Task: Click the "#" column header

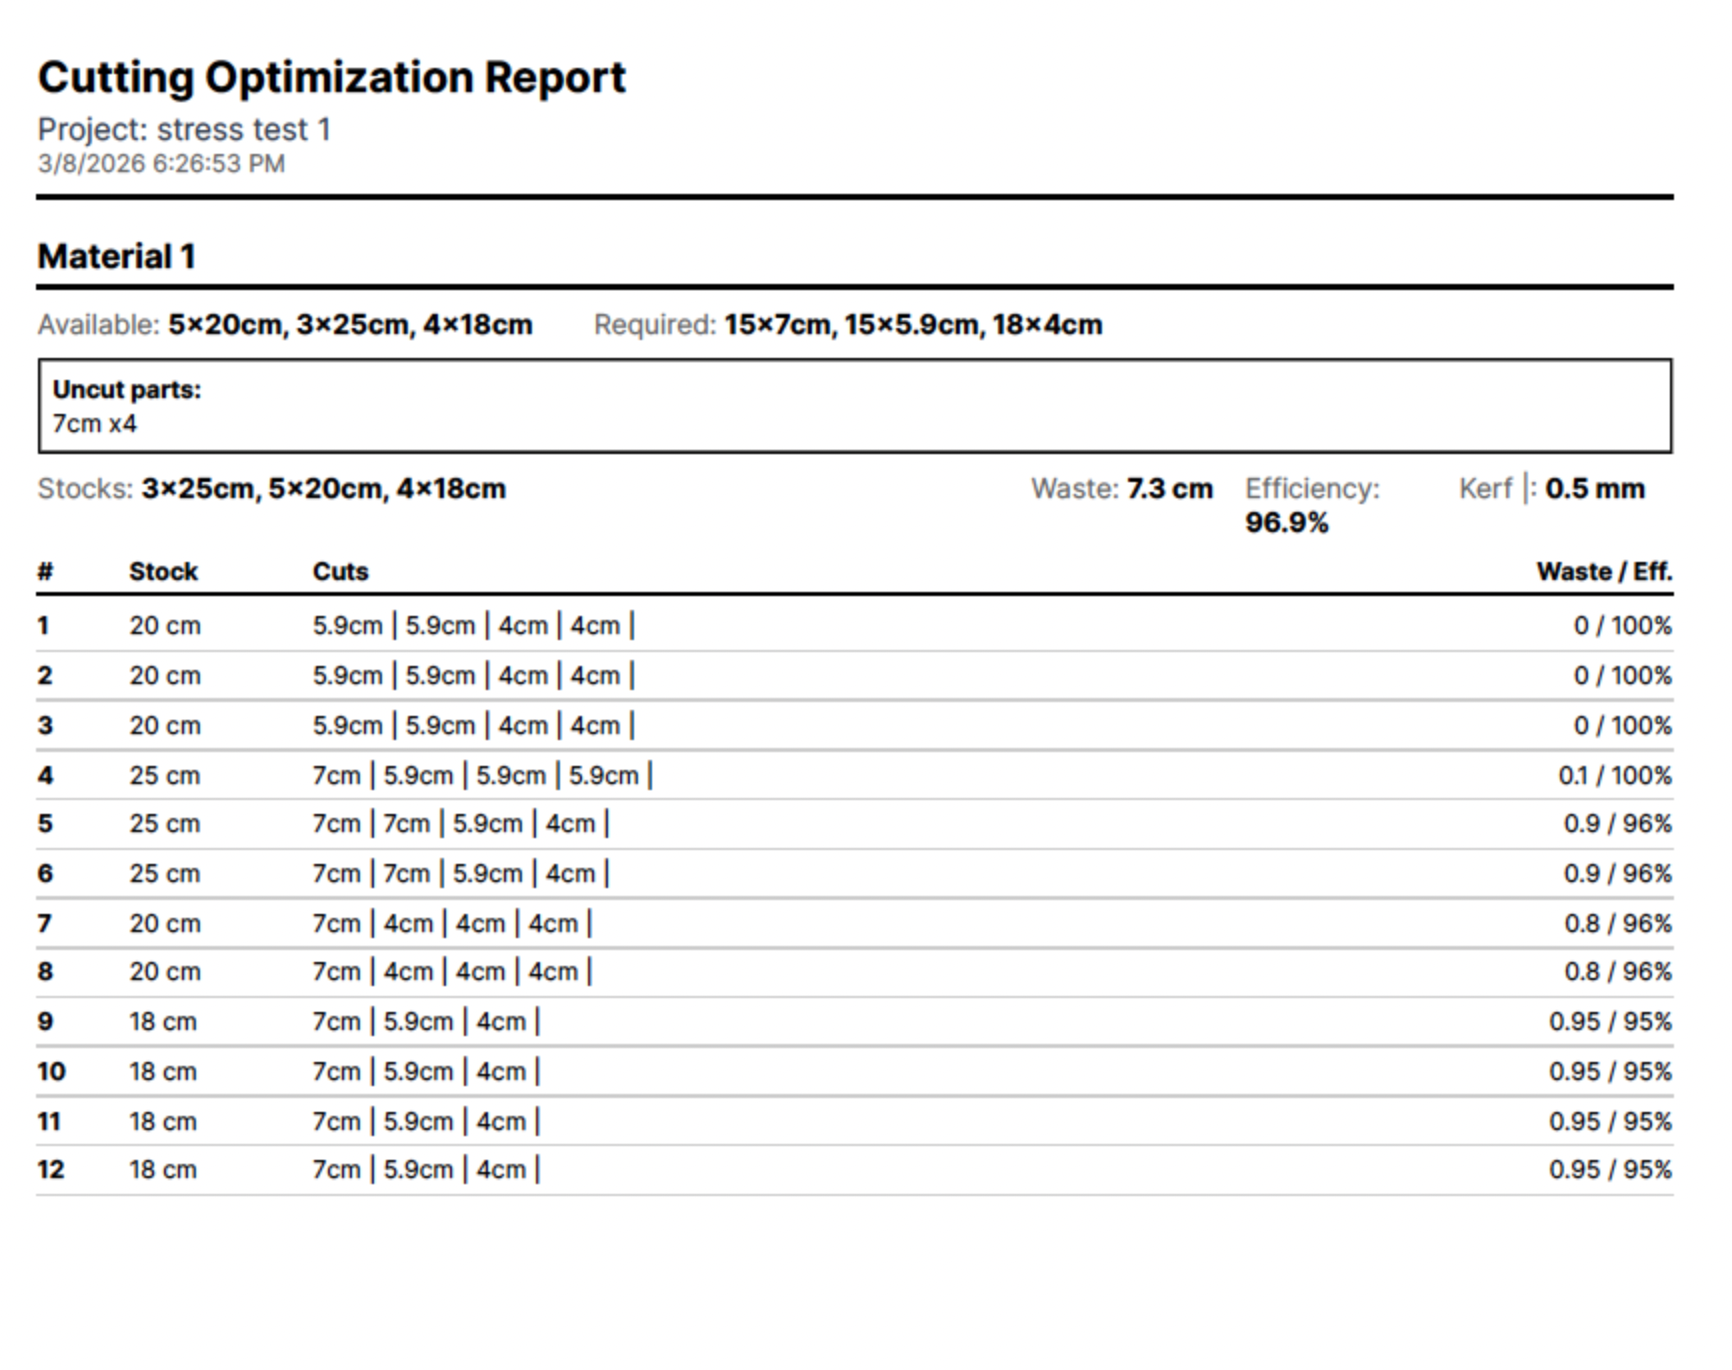Action: 45,572
